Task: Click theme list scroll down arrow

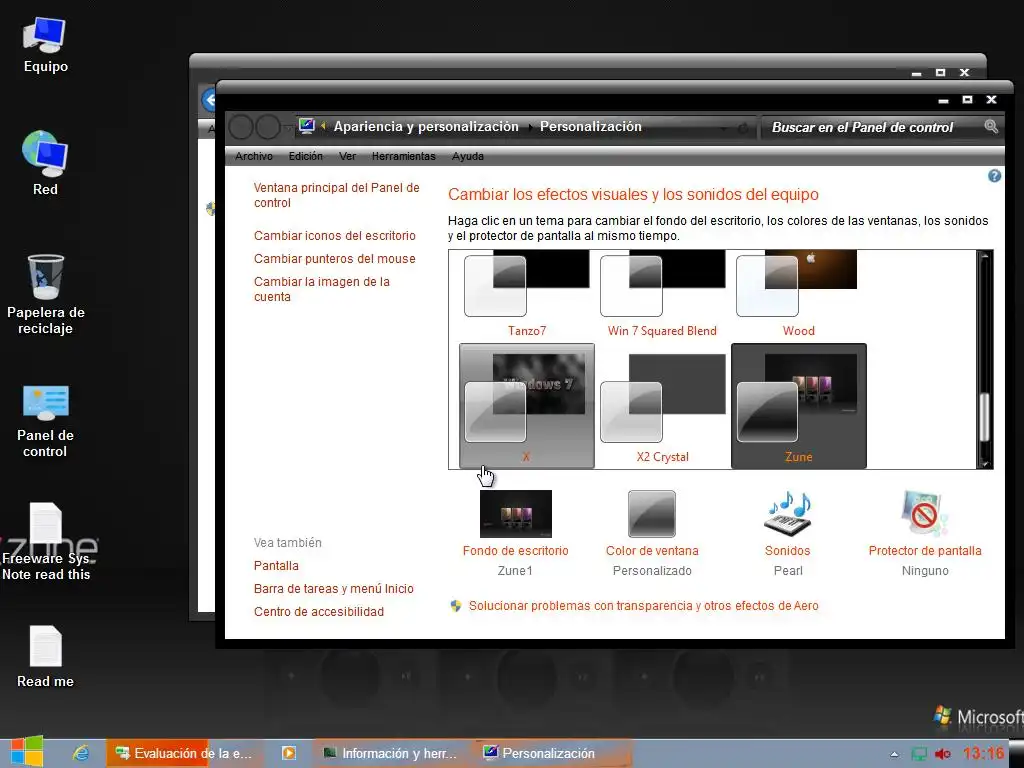Action: [x=985, y=462]
